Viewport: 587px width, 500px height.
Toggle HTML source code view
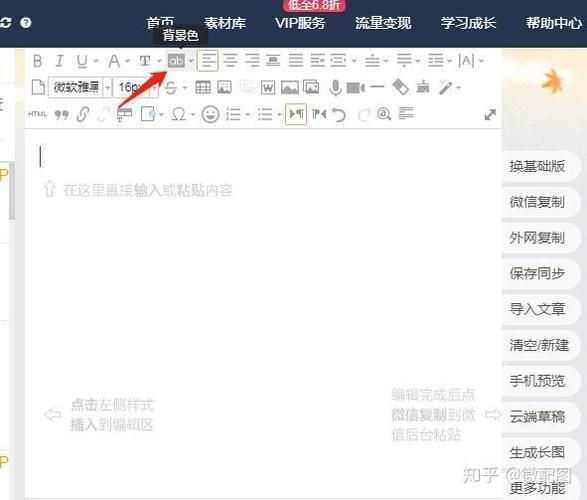tap(37, 114)
